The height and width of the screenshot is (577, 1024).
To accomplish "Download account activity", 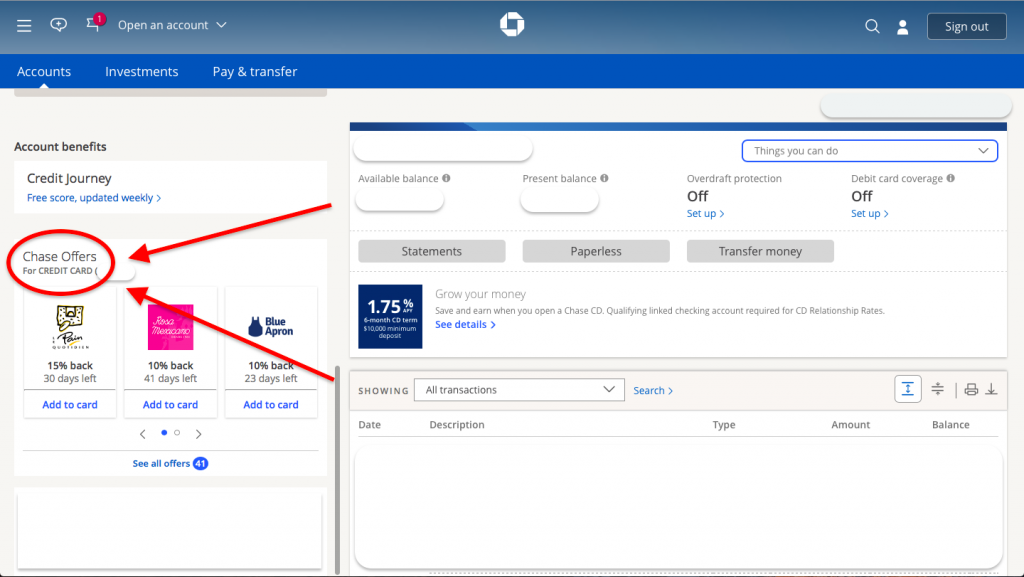I will point(991,390).
